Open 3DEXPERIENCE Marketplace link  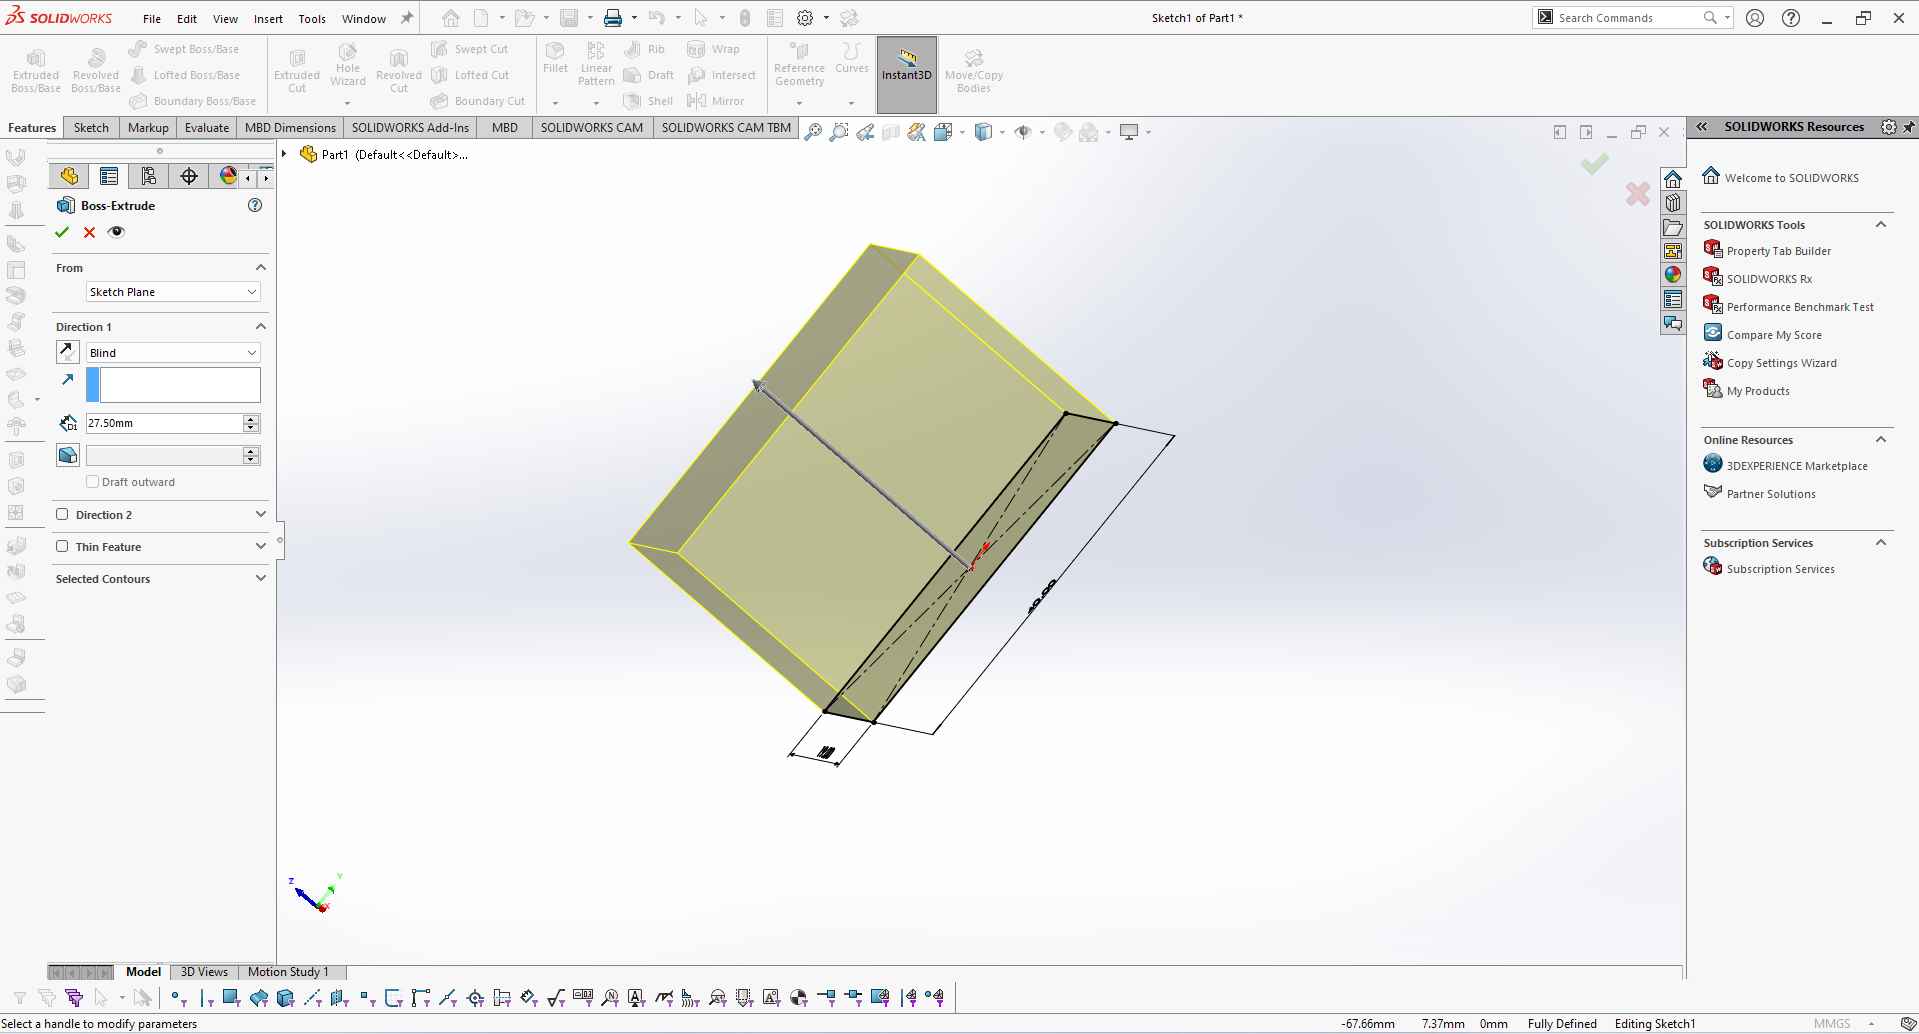click(1797, 466)
